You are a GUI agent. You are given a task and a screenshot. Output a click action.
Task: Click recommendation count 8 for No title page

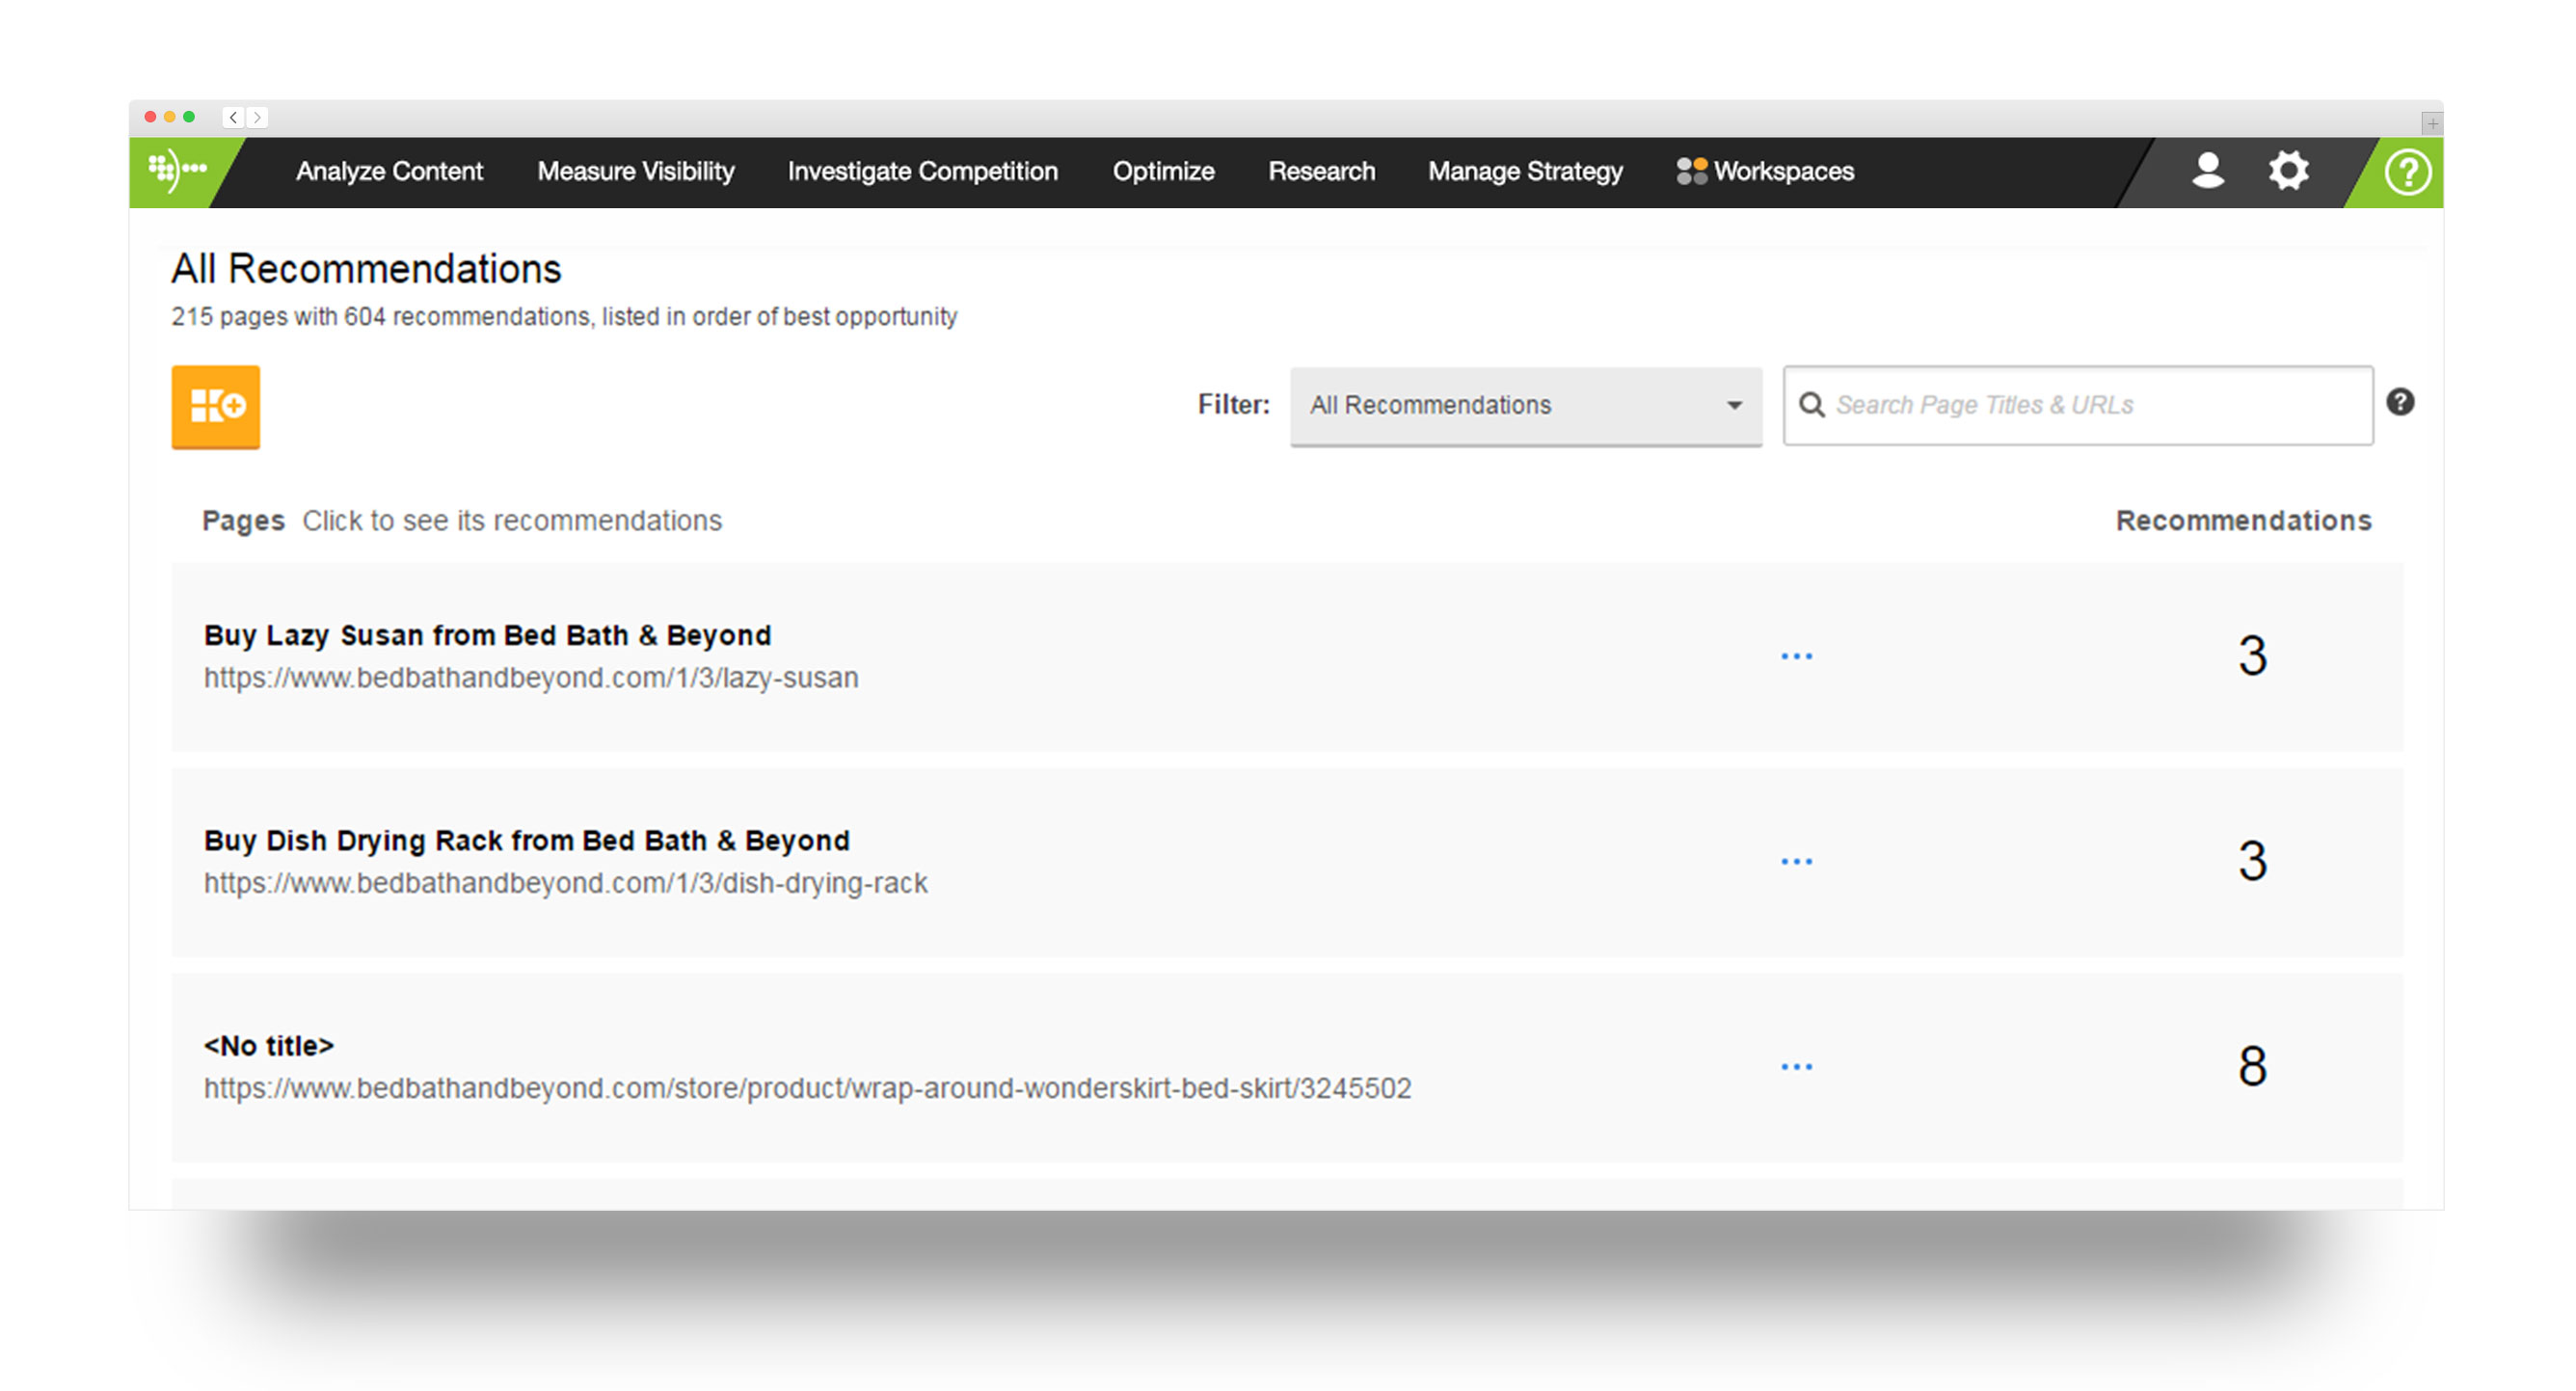pos(2251,1066)
